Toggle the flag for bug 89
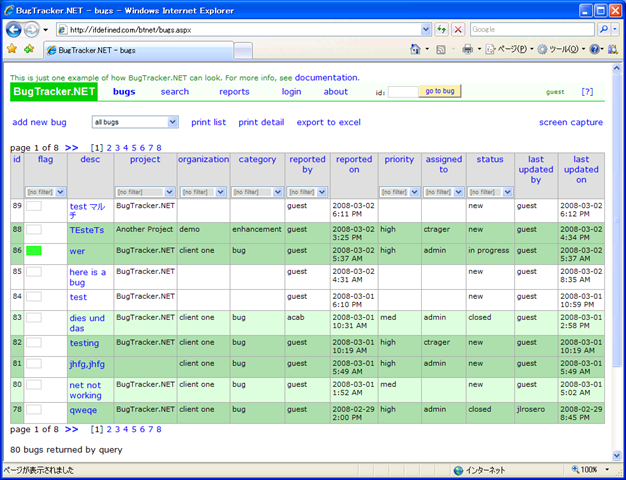 point(34,206)
